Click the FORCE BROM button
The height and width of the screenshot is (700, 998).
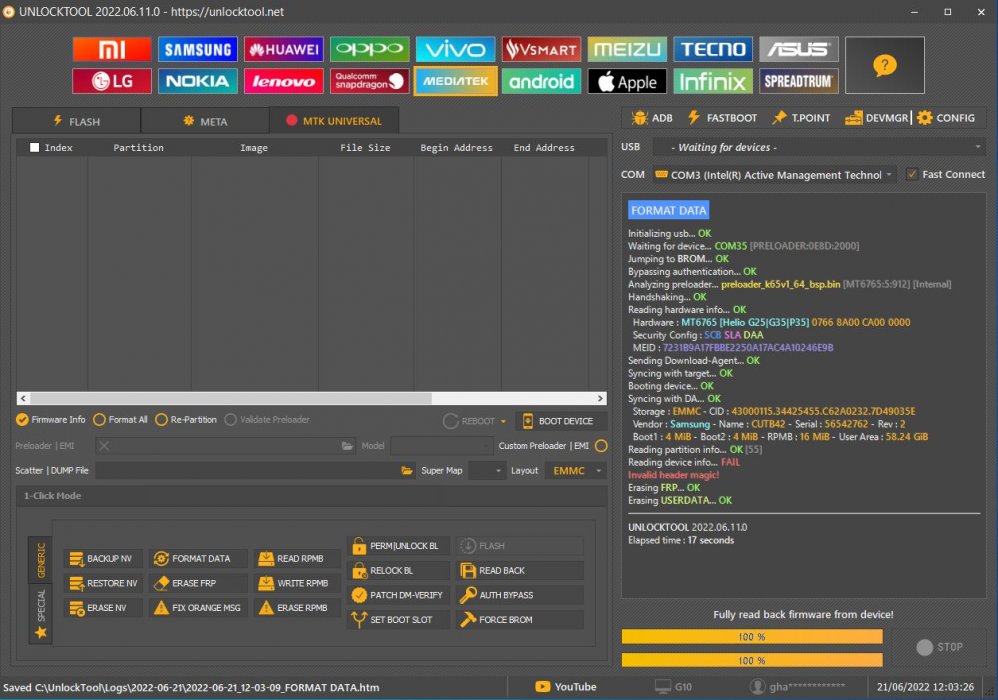click(519, 619)
